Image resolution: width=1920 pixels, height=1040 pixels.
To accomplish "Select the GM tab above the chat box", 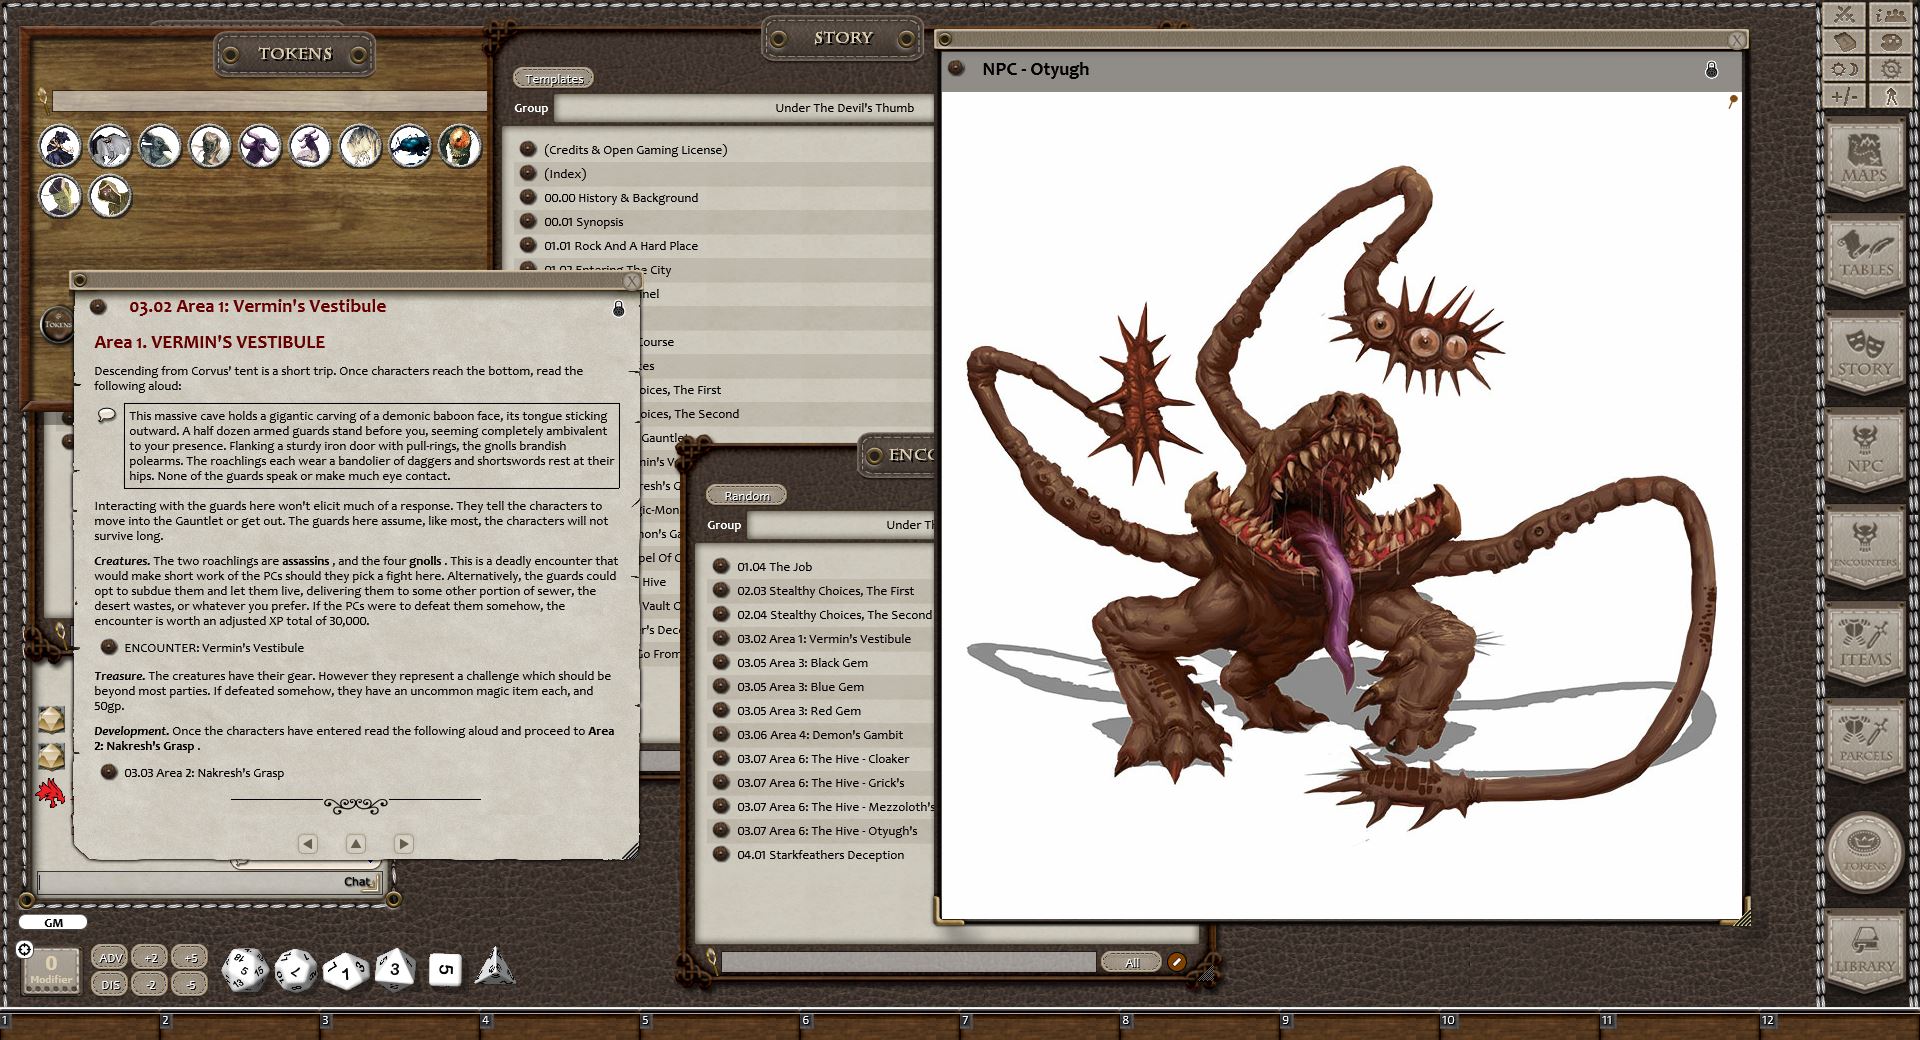I will (53, 922).
